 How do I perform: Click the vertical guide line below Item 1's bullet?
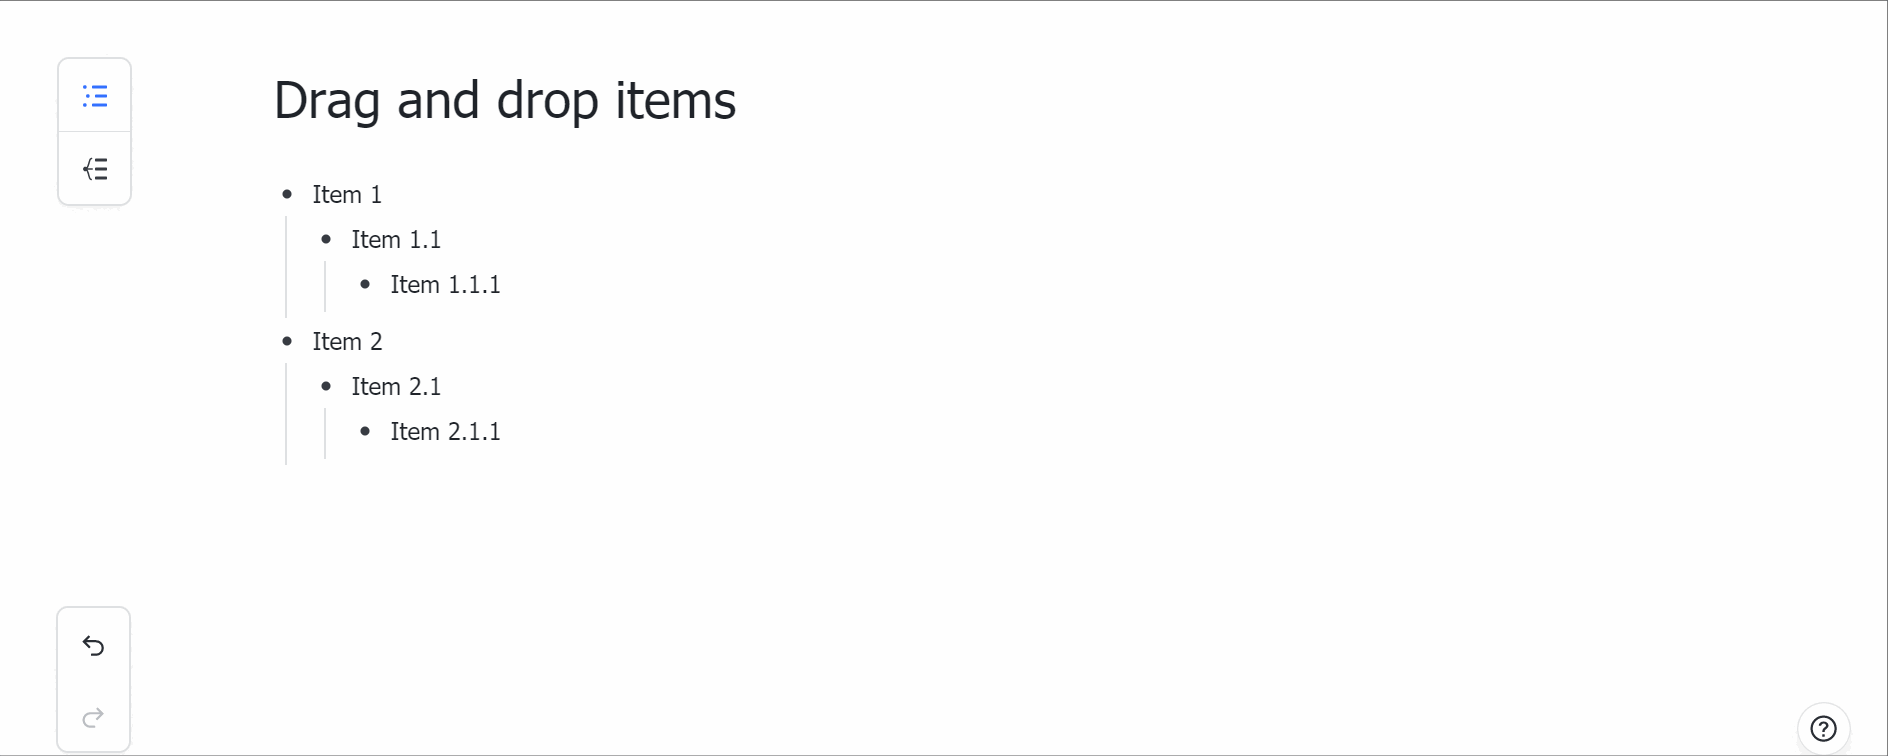[x=286, y=266]
